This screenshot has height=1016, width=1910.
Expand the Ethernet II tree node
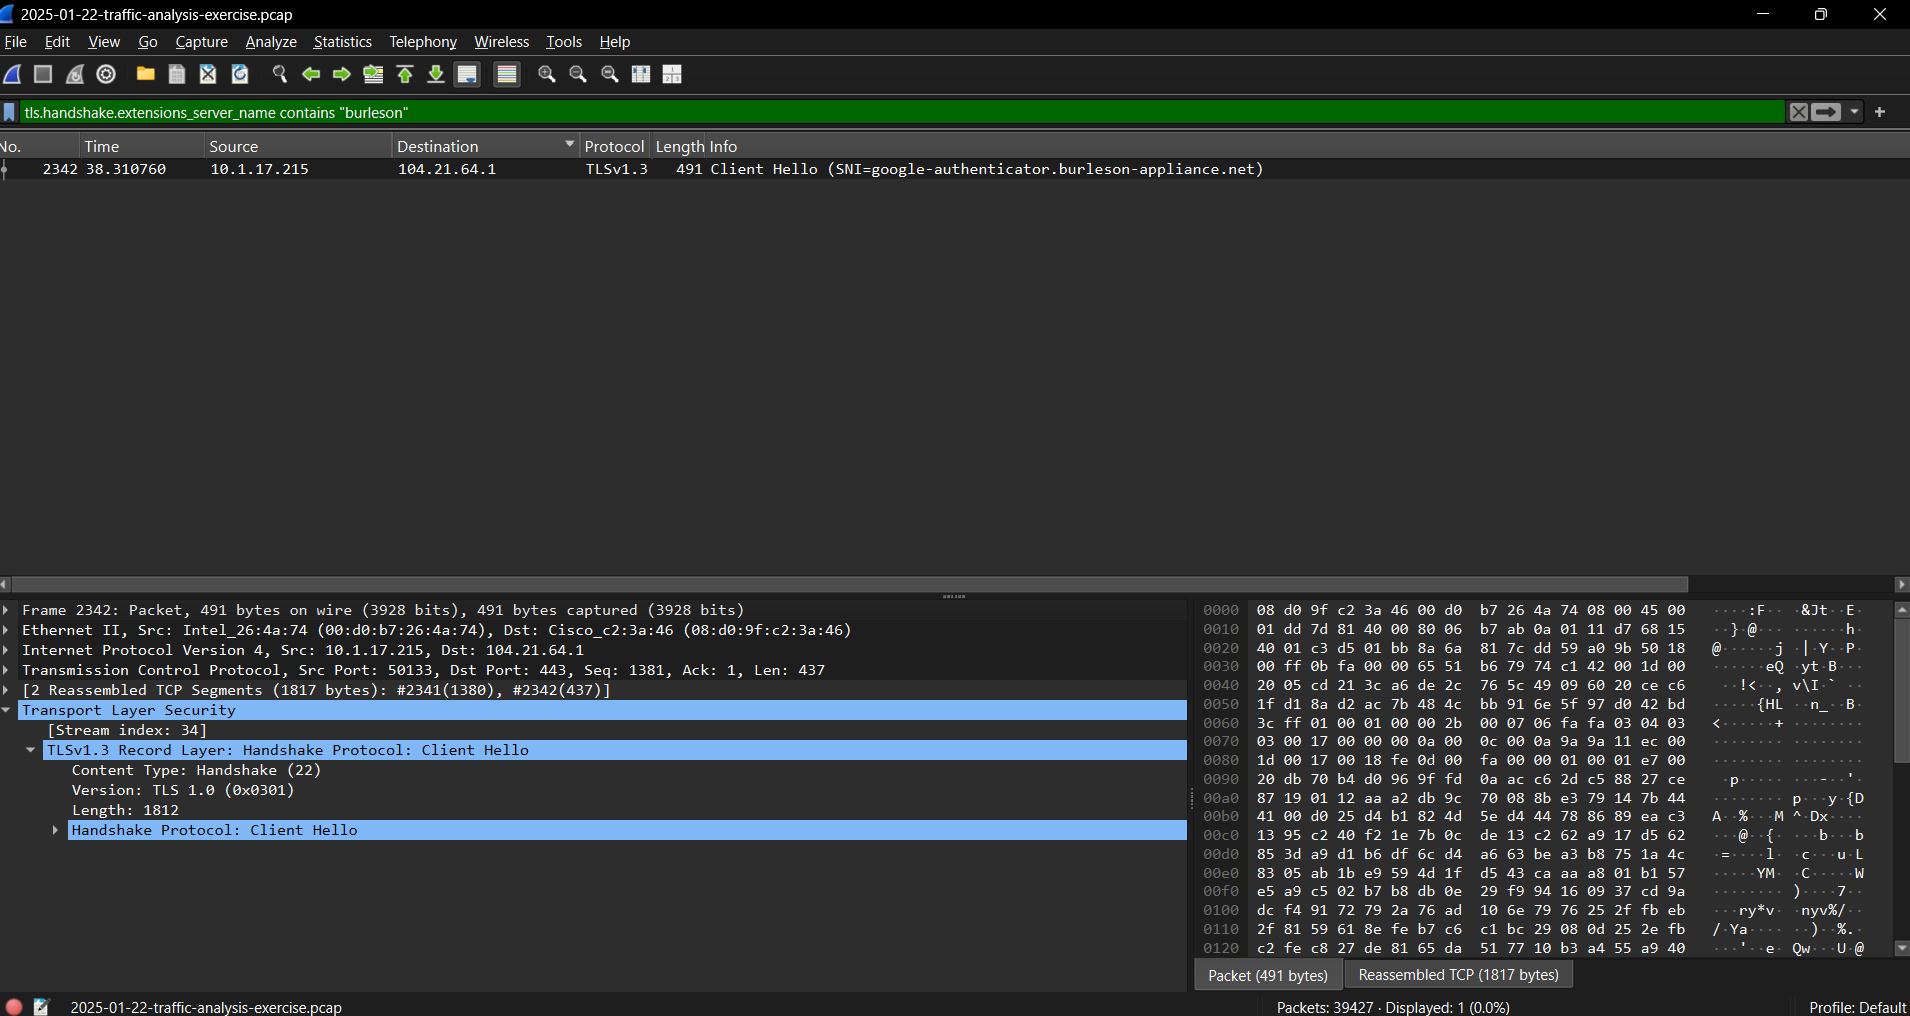point(6,630)
